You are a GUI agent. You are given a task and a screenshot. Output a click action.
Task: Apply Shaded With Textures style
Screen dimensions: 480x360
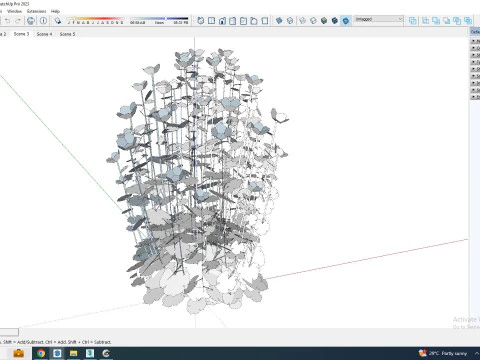tap(335, 21)
